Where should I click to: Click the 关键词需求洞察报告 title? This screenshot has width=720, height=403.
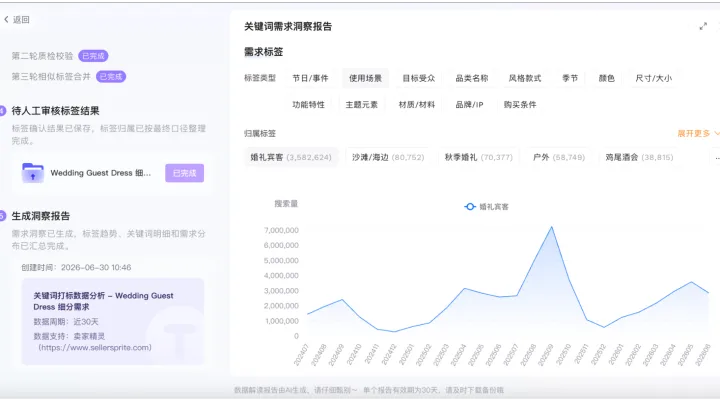tap(288, 27)
